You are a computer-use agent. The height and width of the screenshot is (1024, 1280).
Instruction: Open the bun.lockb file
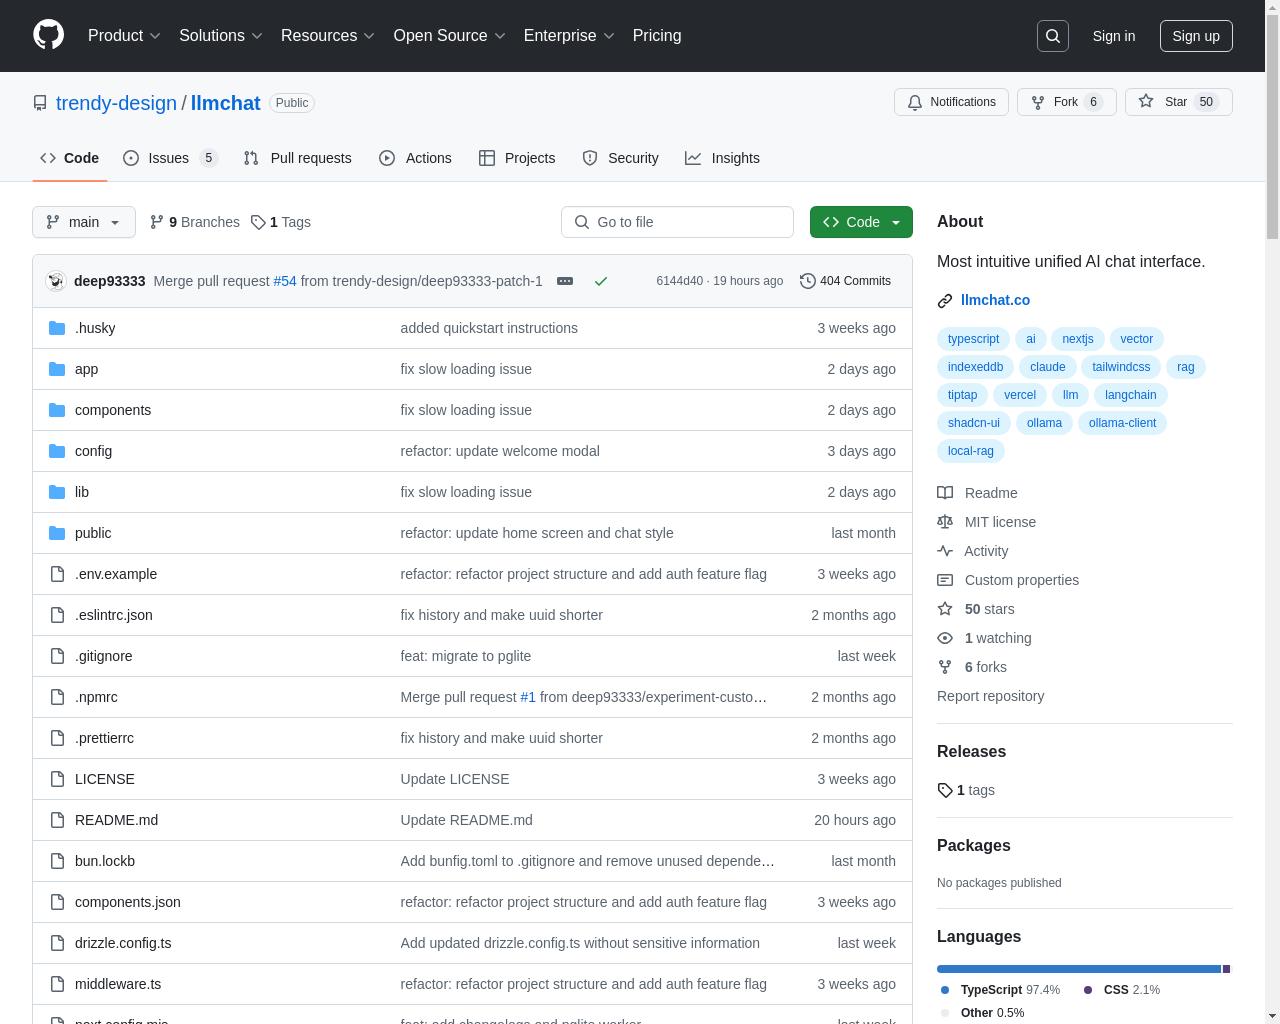tap(105, 861)
